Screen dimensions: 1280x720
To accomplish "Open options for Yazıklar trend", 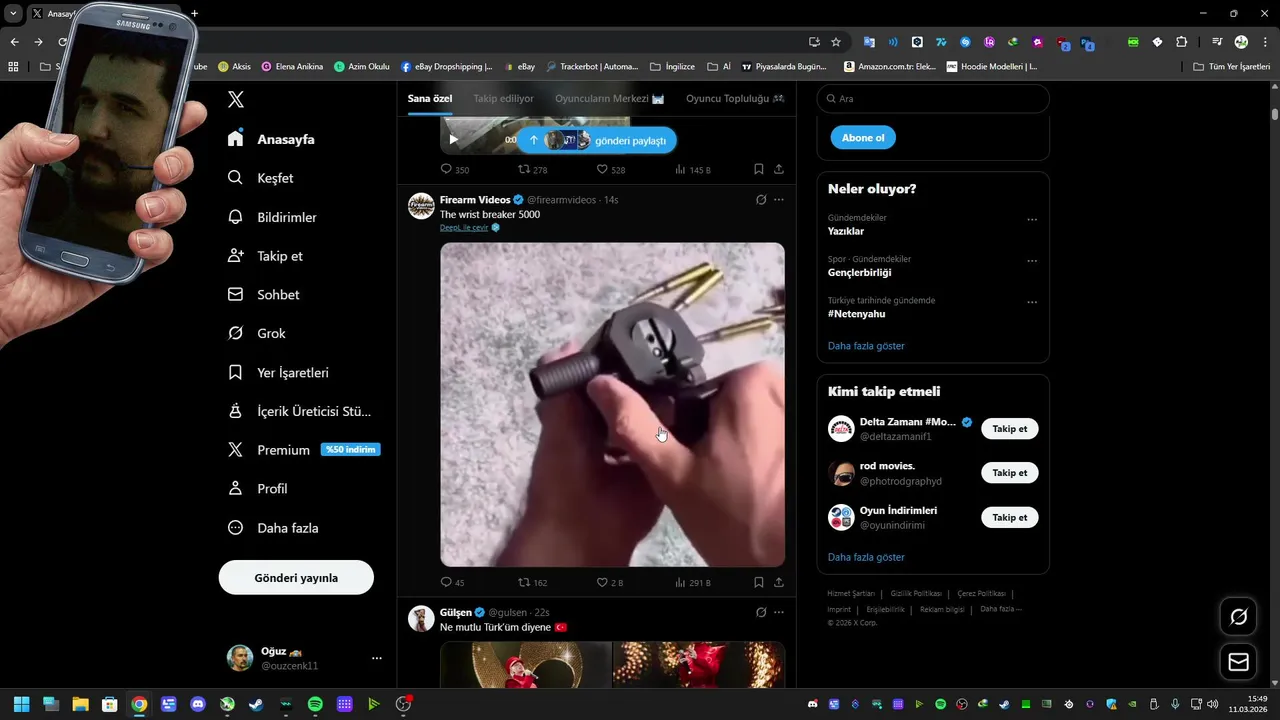I will point(1032,220).
